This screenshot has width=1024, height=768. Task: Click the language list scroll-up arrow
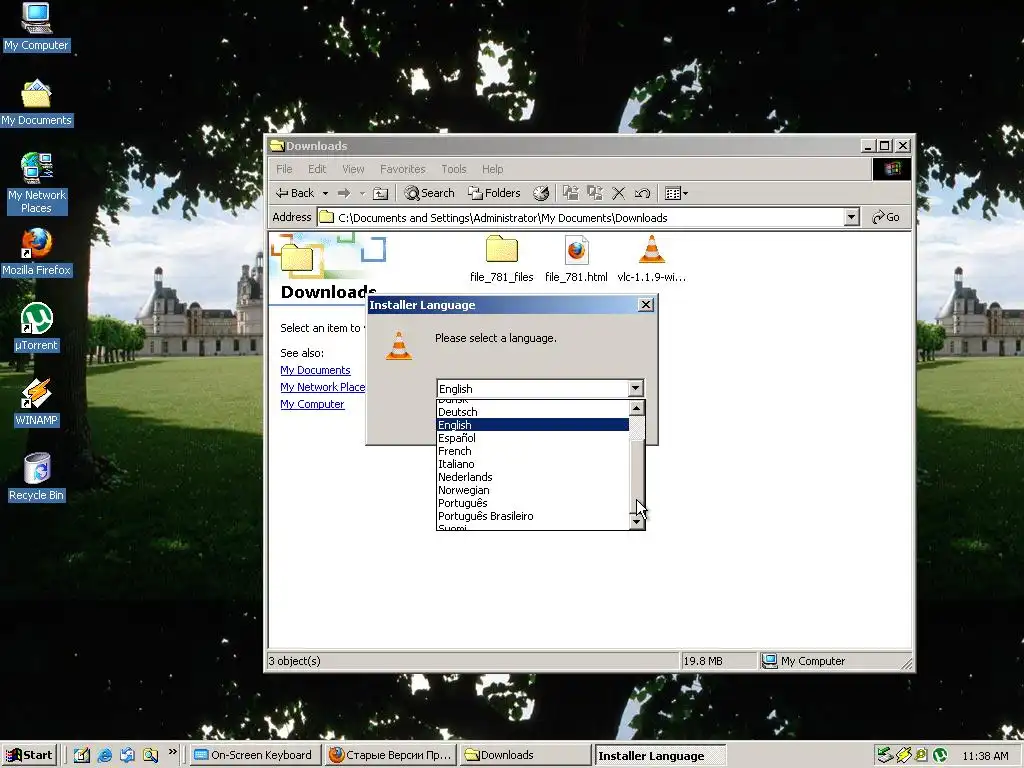tap(637, 408)
